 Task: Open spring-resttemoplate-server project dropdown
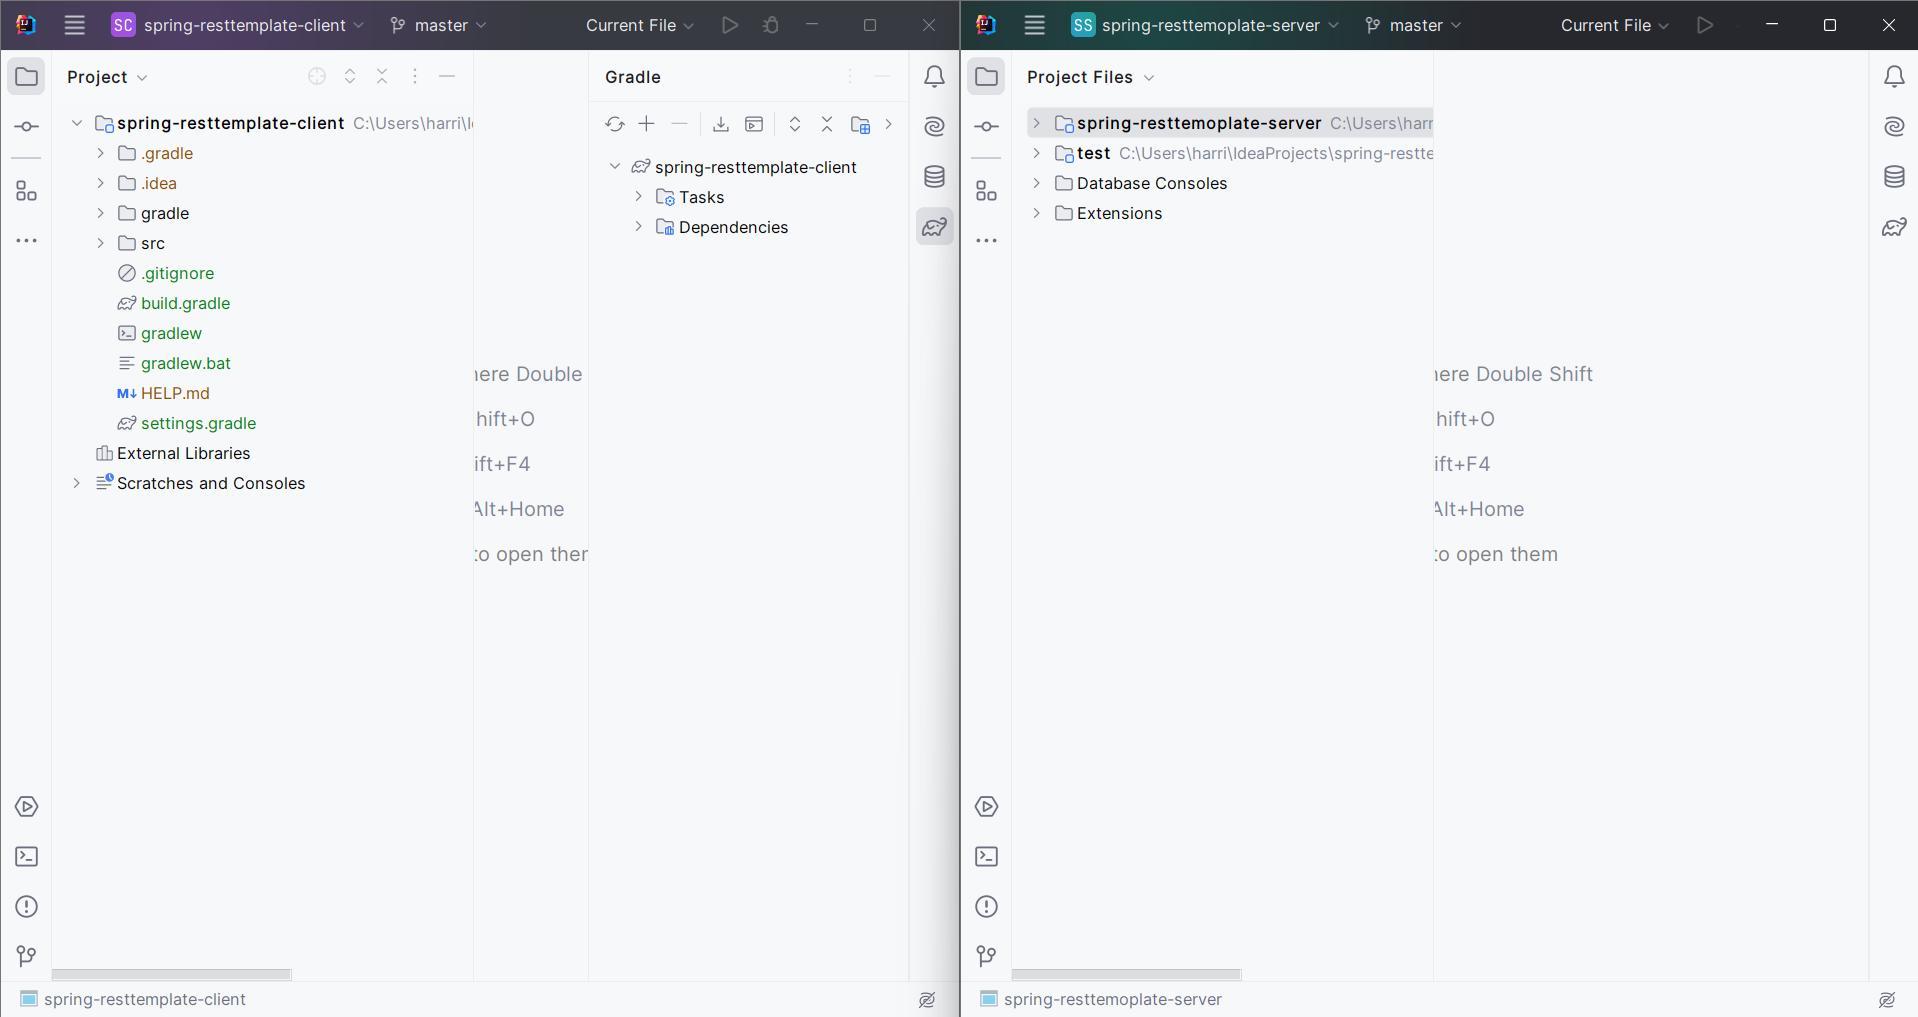click(x=1205, y=25)
